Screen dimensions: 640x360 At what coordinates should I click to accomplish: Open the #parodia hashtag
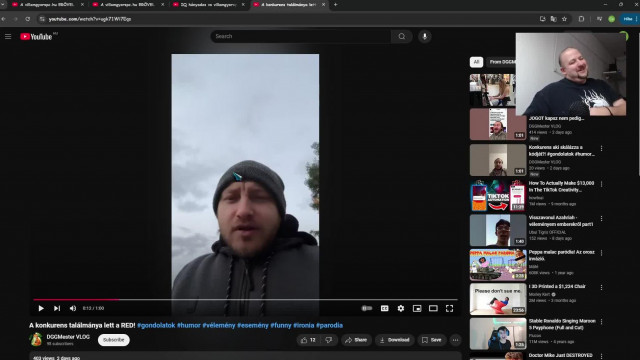tap(329, 325)
